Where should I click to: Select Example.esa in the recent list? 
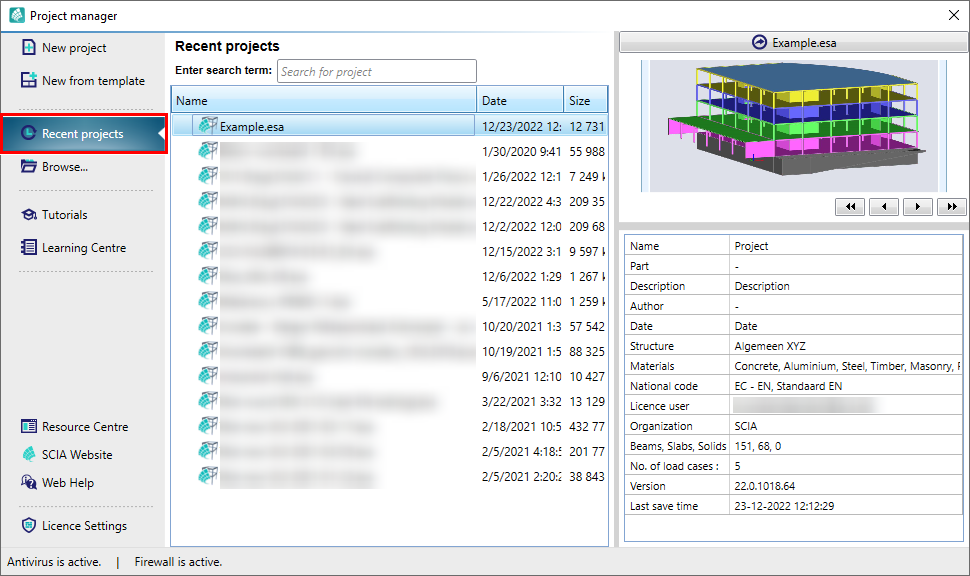point(252,126)
